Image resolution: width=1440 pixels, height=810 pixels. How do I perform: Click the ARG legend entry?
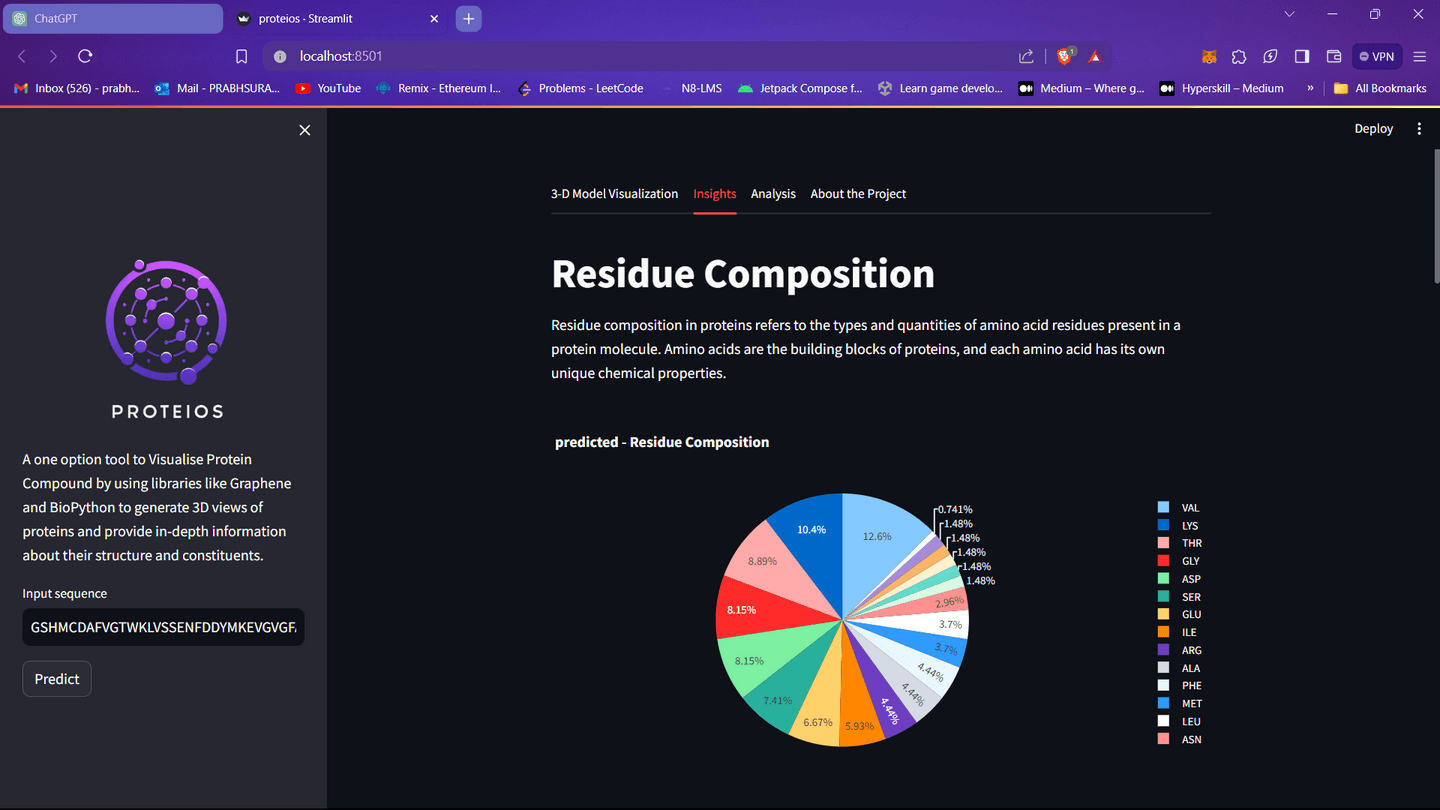click(x=1179, y=650)
